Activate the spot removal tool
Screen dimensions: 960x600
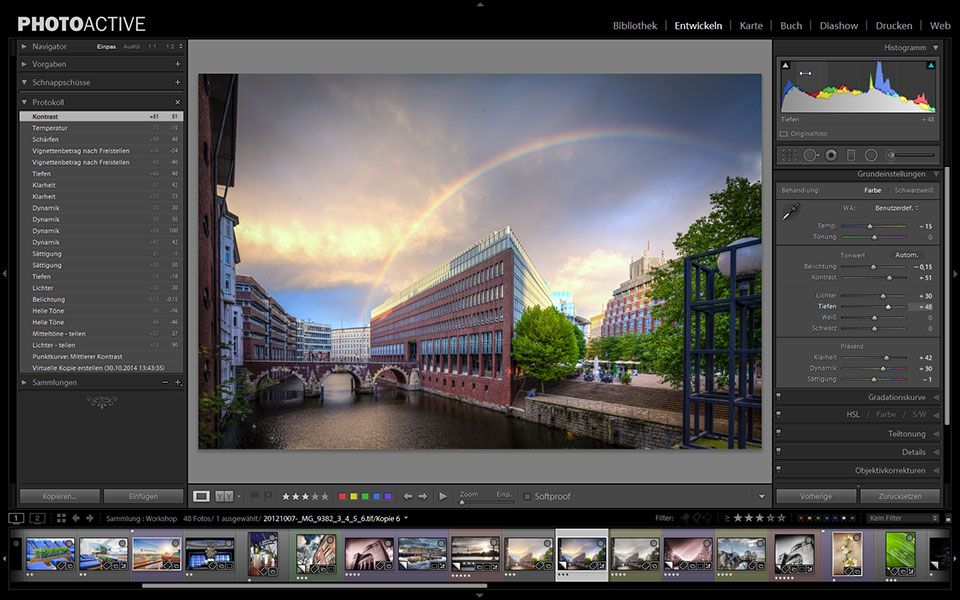[x=810, y=155]
